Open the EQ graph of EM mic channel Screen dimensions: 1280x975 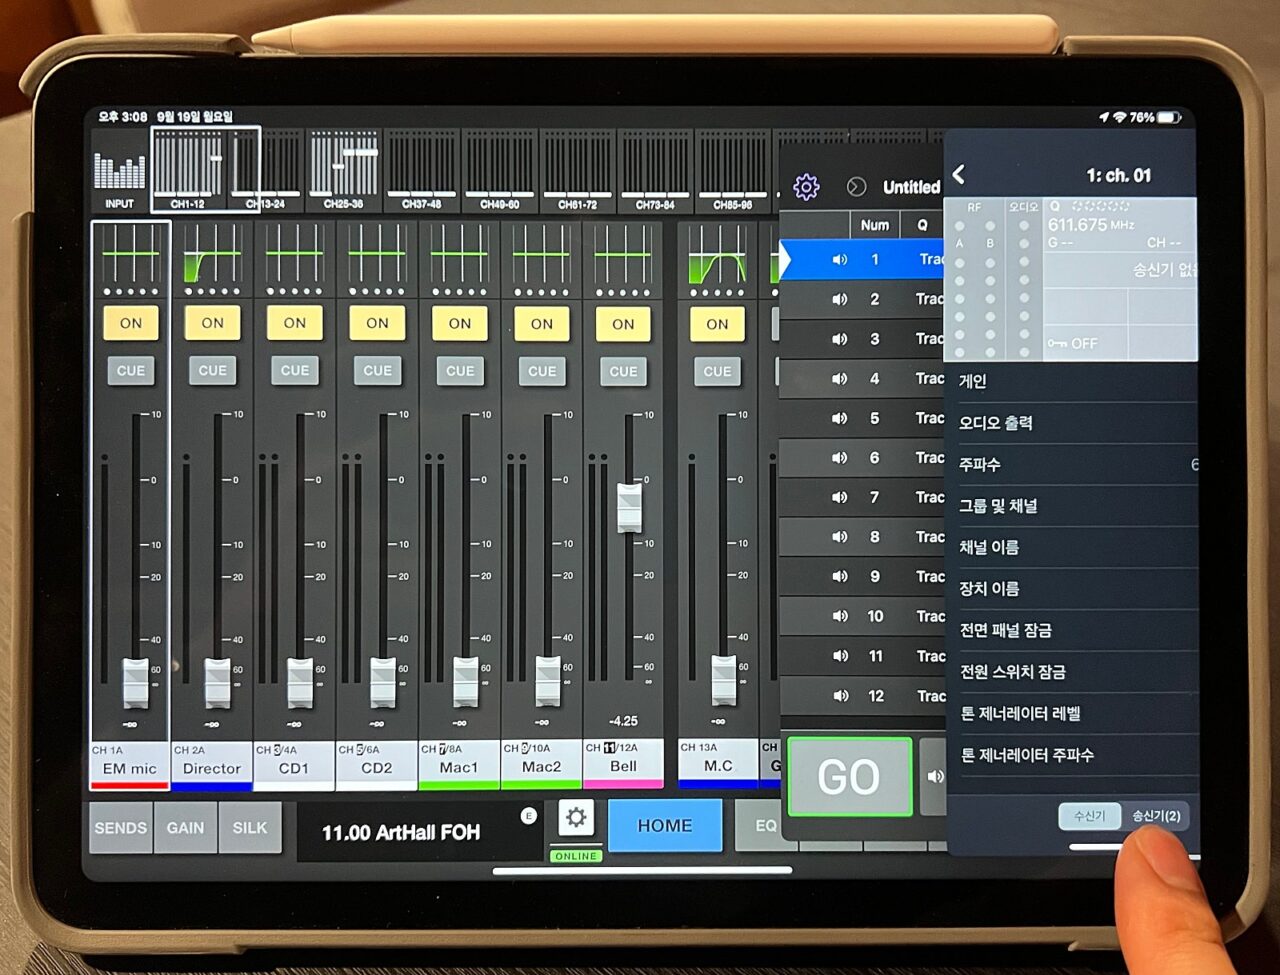click(131, 255)
